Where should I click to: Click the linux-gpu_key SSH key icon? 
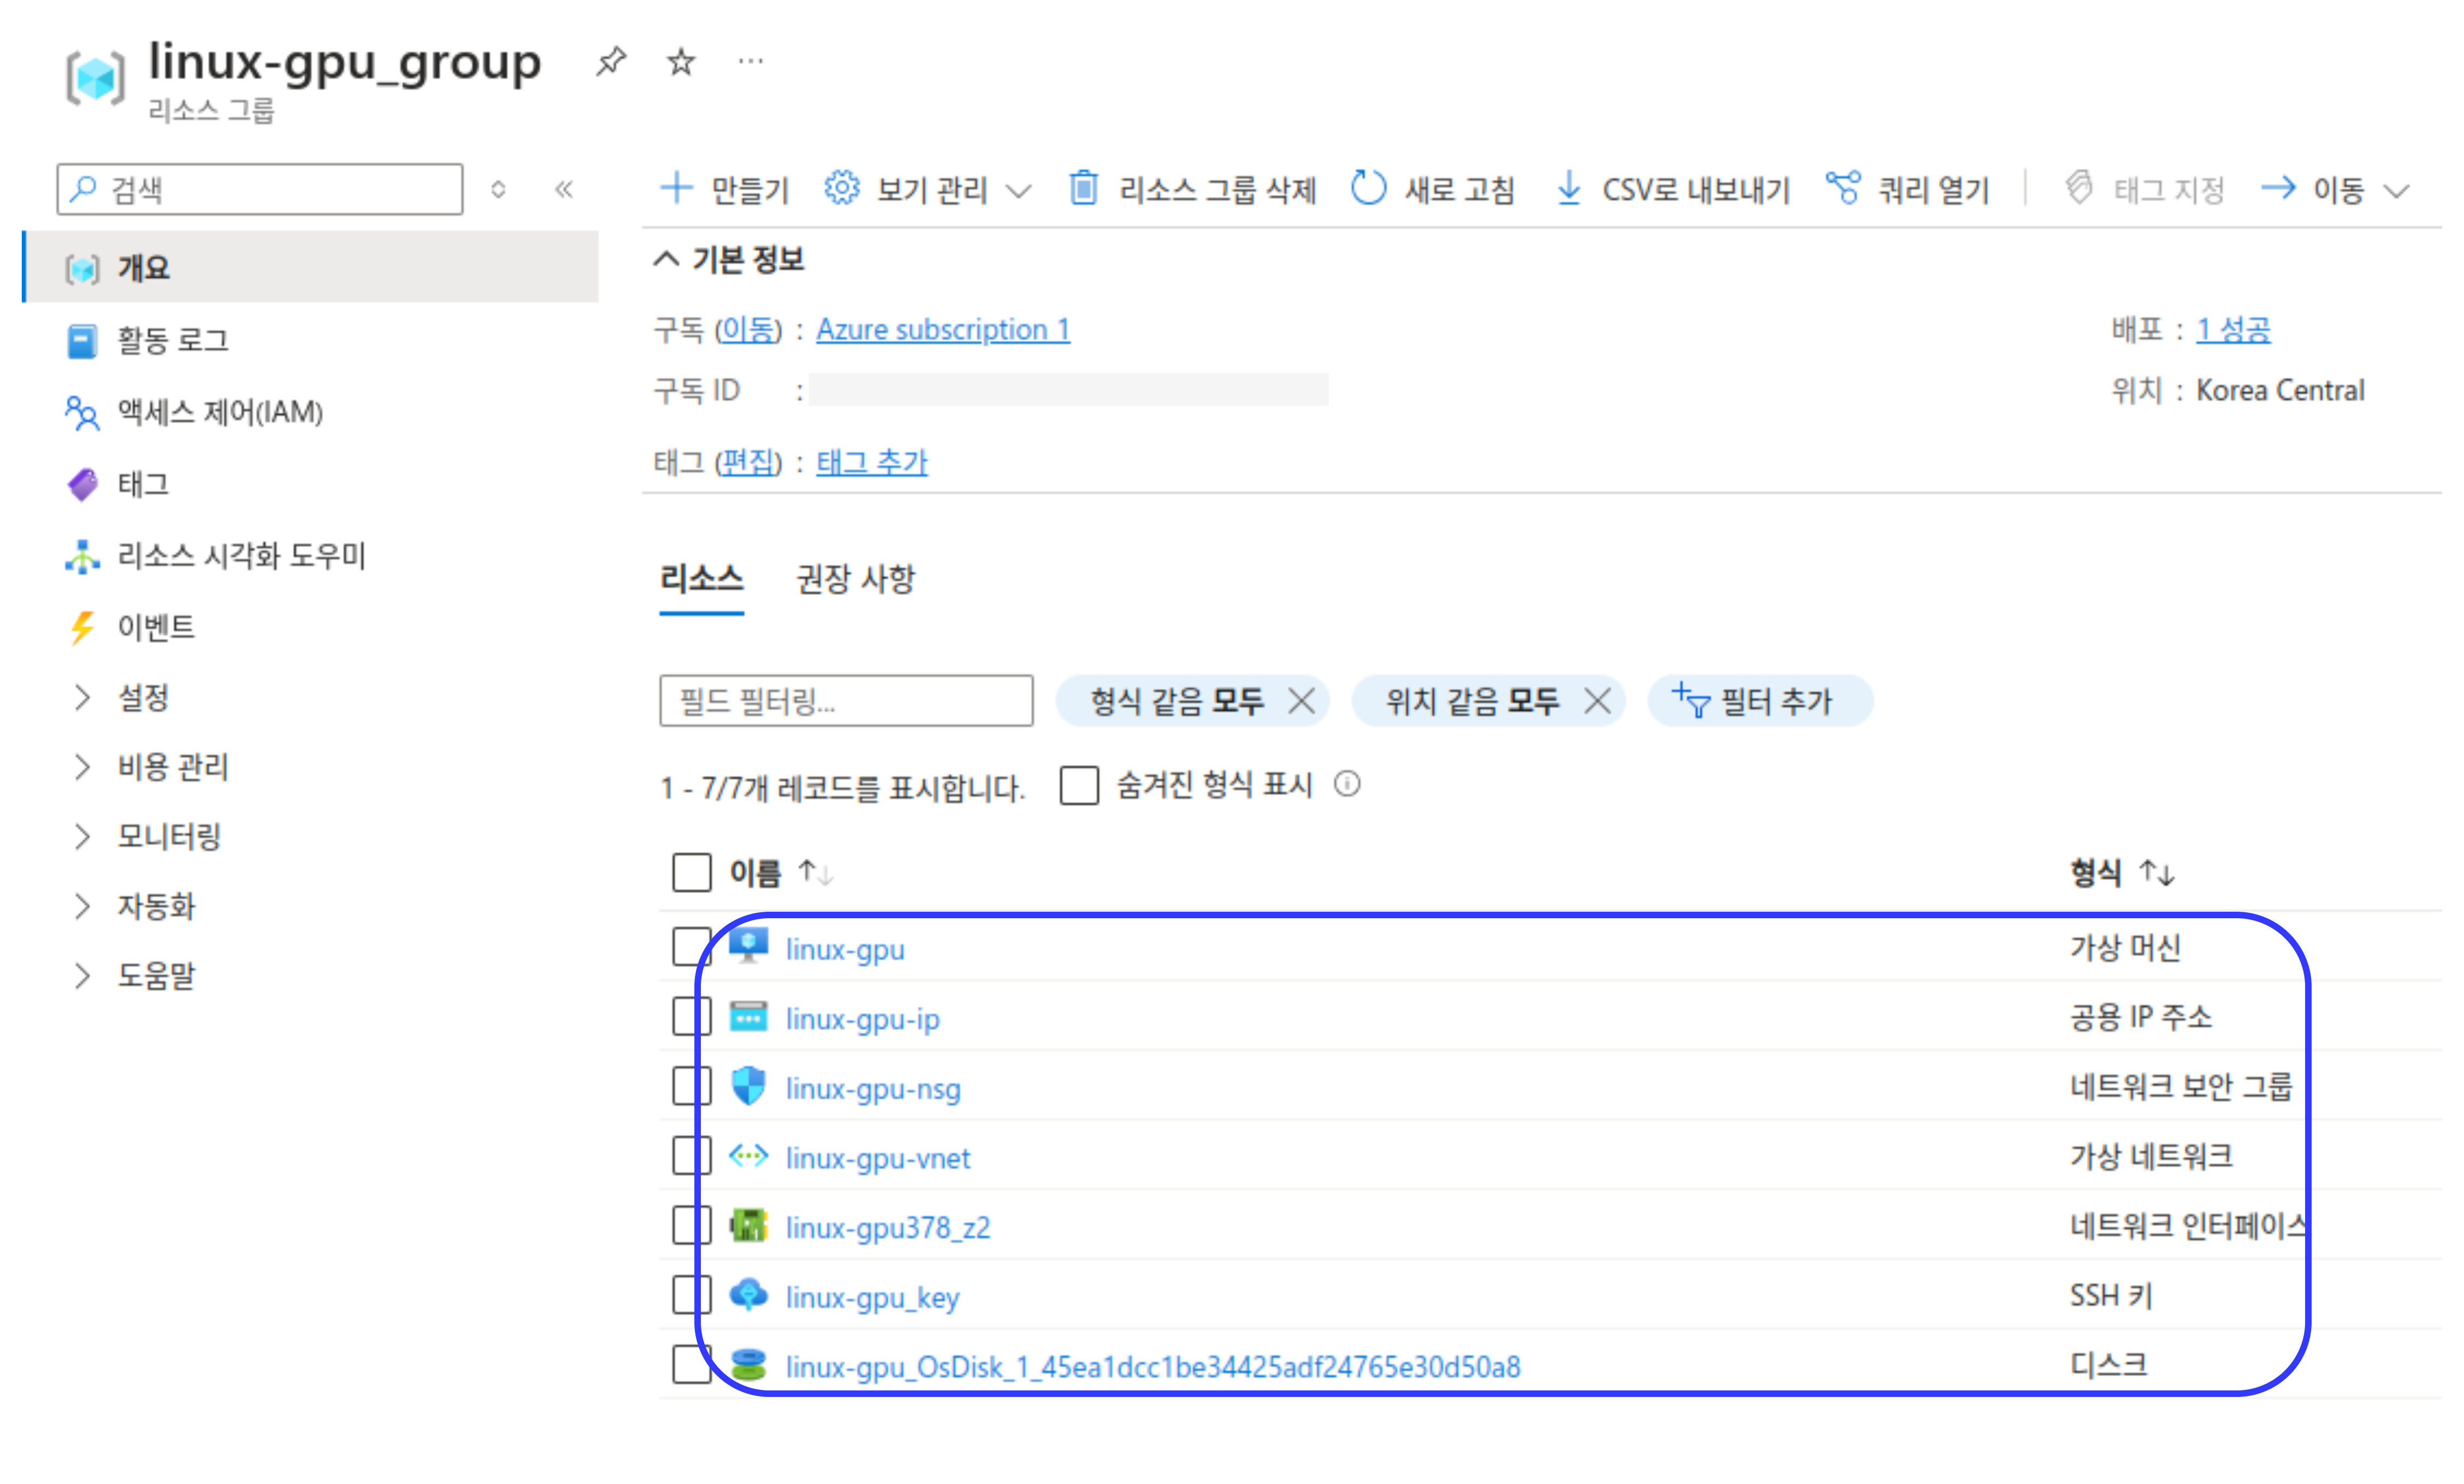pos(748,1295)
